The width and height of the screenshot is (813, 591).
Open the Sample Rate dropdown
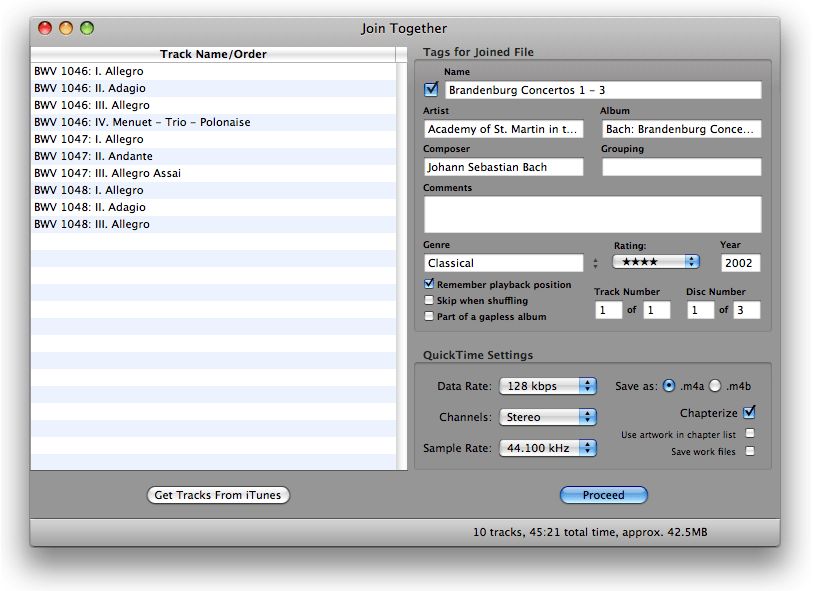548,448
